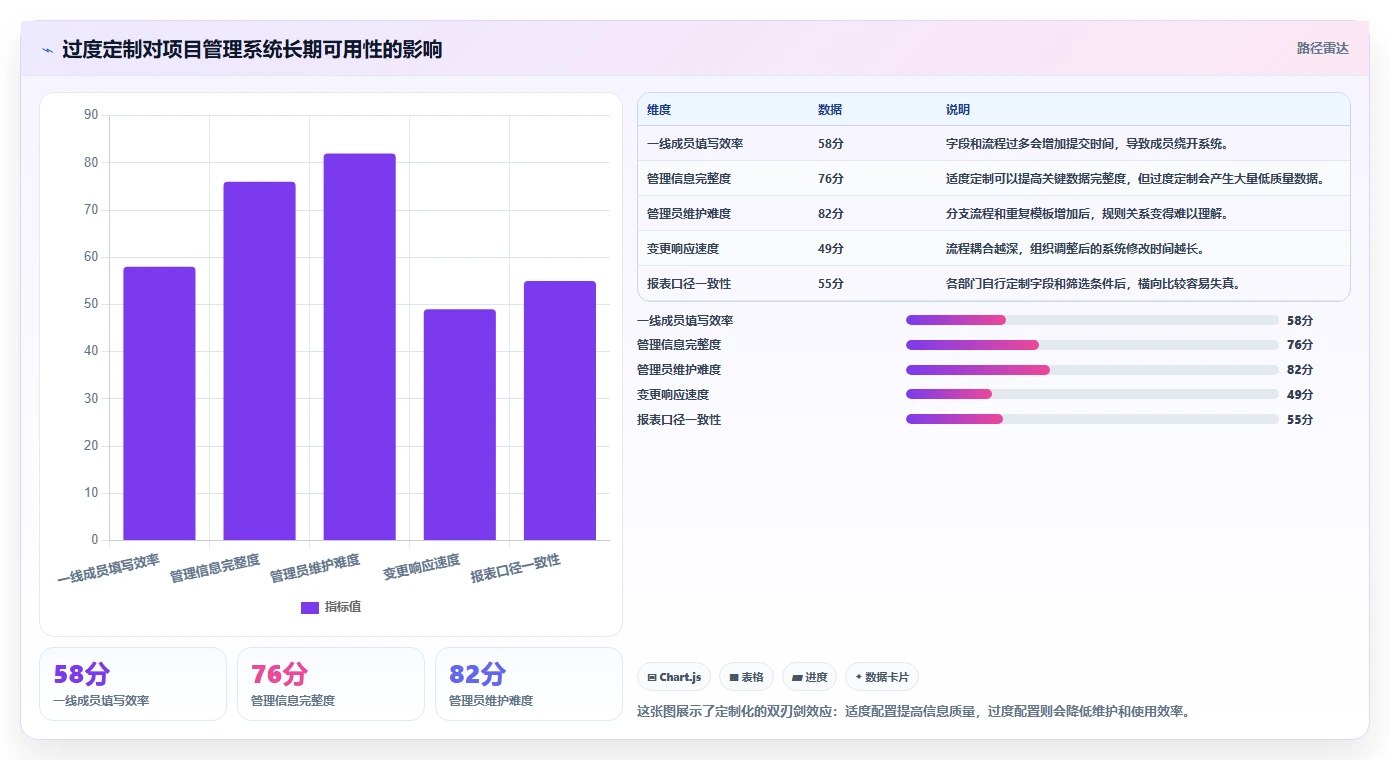This screenshot has width=1390, height=760.
Task: Click the summary sentence about 双刃剑效应
Action: 913,711
